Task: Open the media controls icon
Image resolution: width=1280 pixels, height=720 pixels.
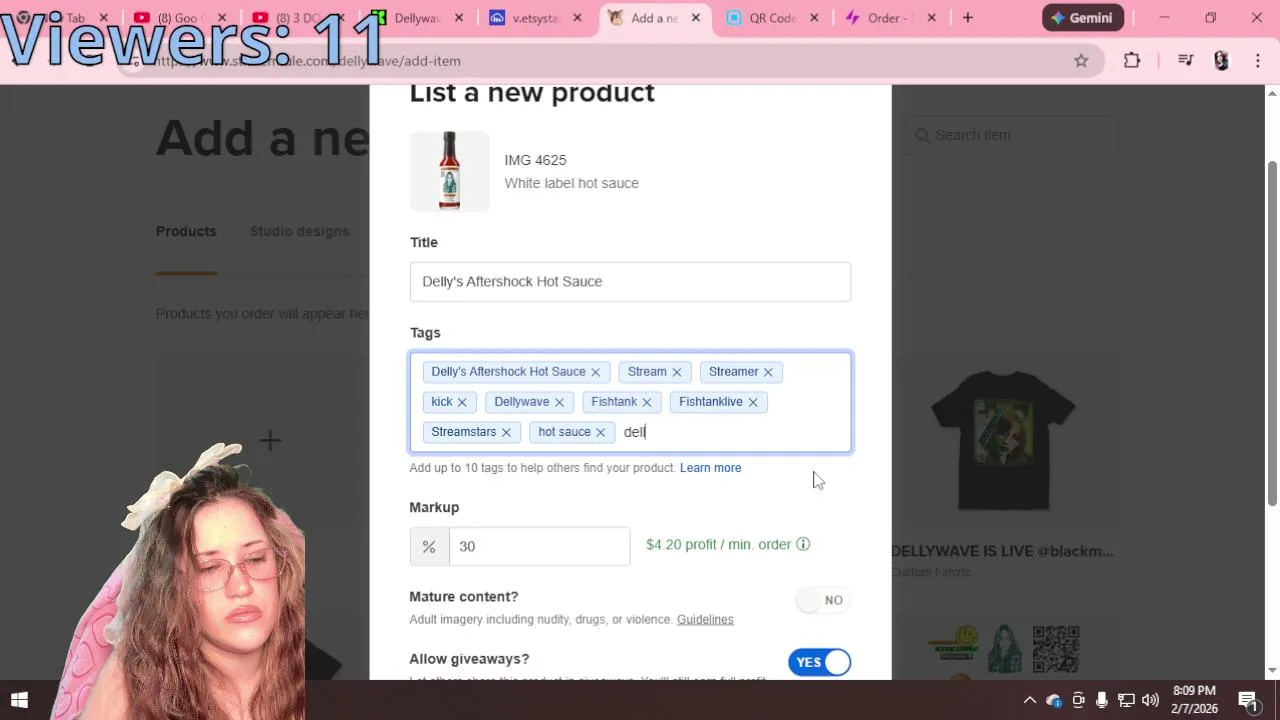Action: 1186,61
